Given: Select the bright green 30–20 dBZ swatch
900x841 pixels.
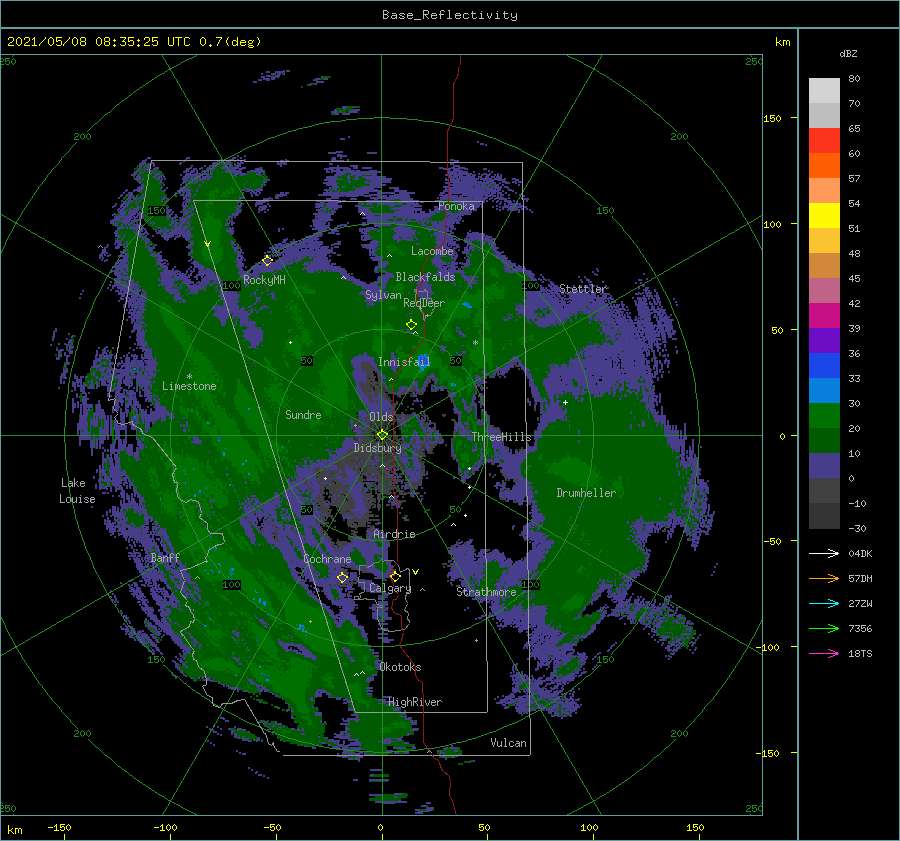Looking at the screenshot, I should pyautogui.click(x=824, y=416).
